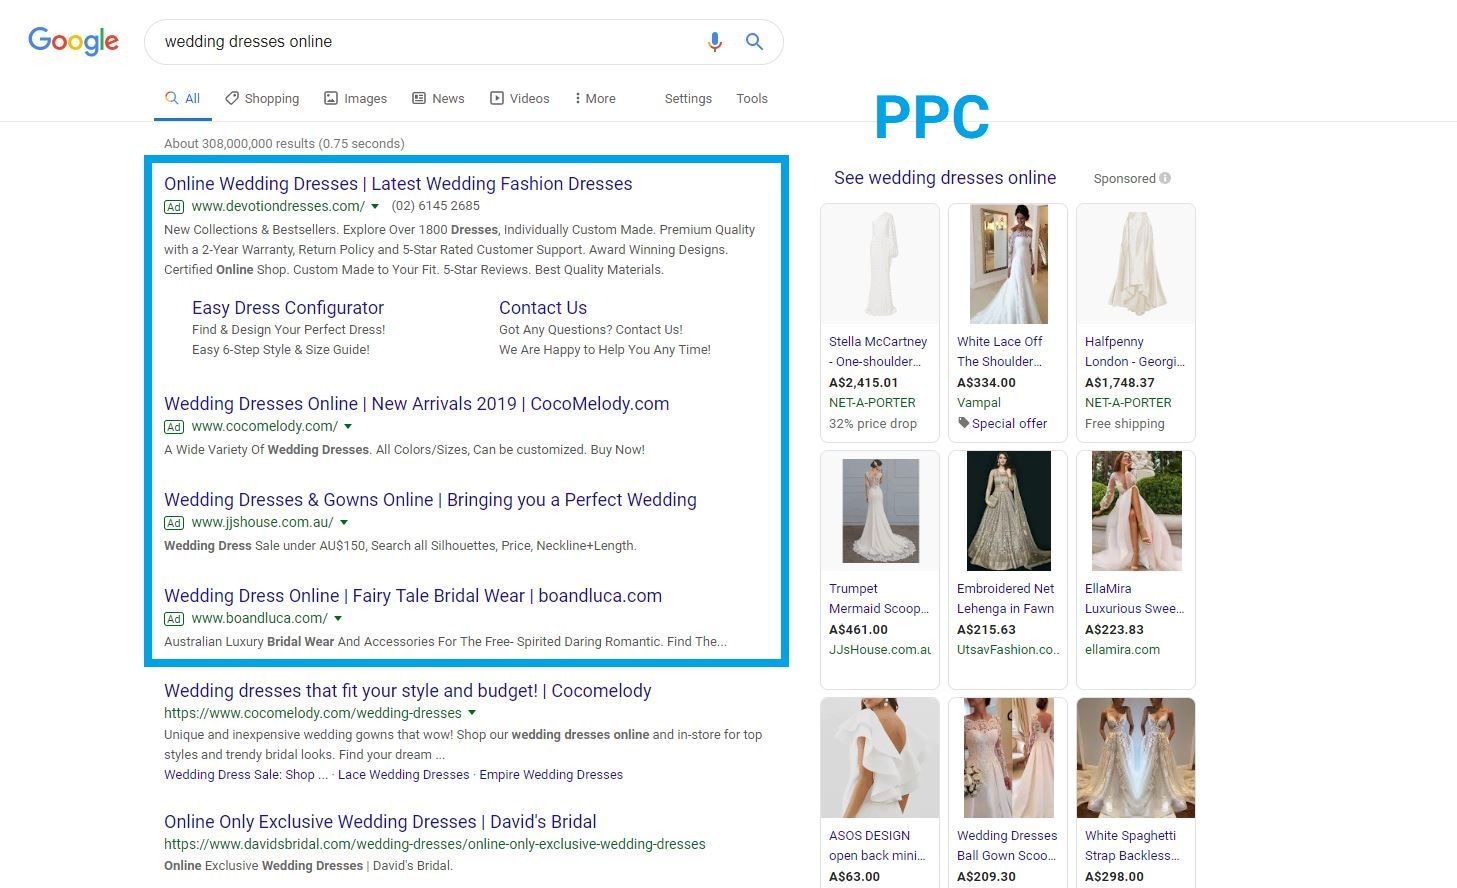This screenshot has width=1457, height=888.
Task: Open the Wedding Dresses Ball Gown image
Action: [x=1008, y=758]
